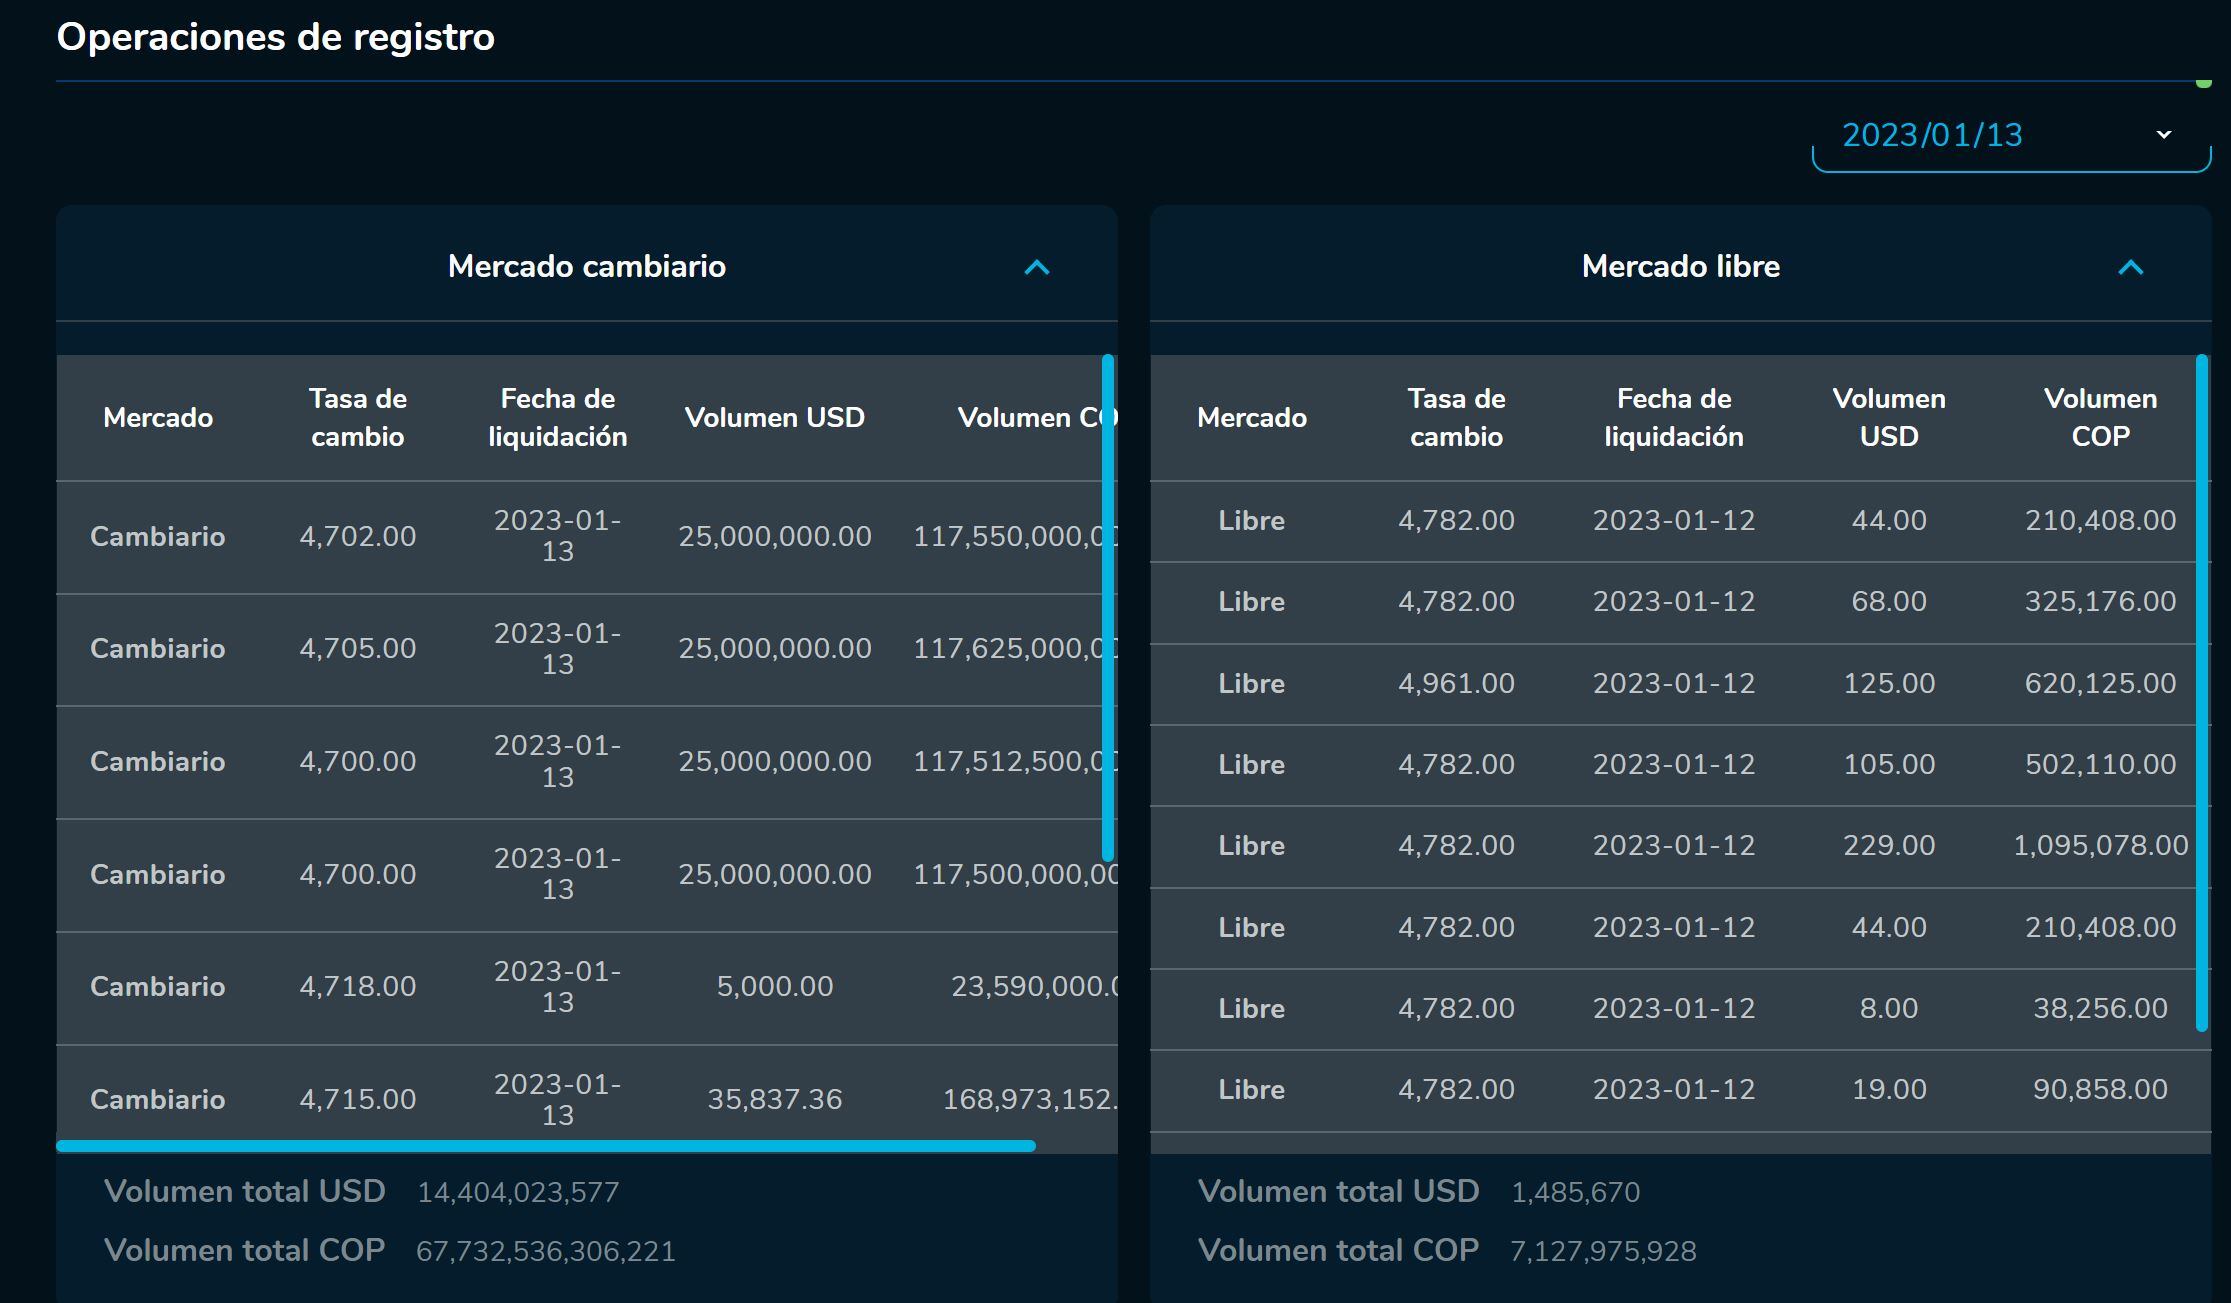Sort by Volumen COP in Mercado libre

pos(2100,417)
